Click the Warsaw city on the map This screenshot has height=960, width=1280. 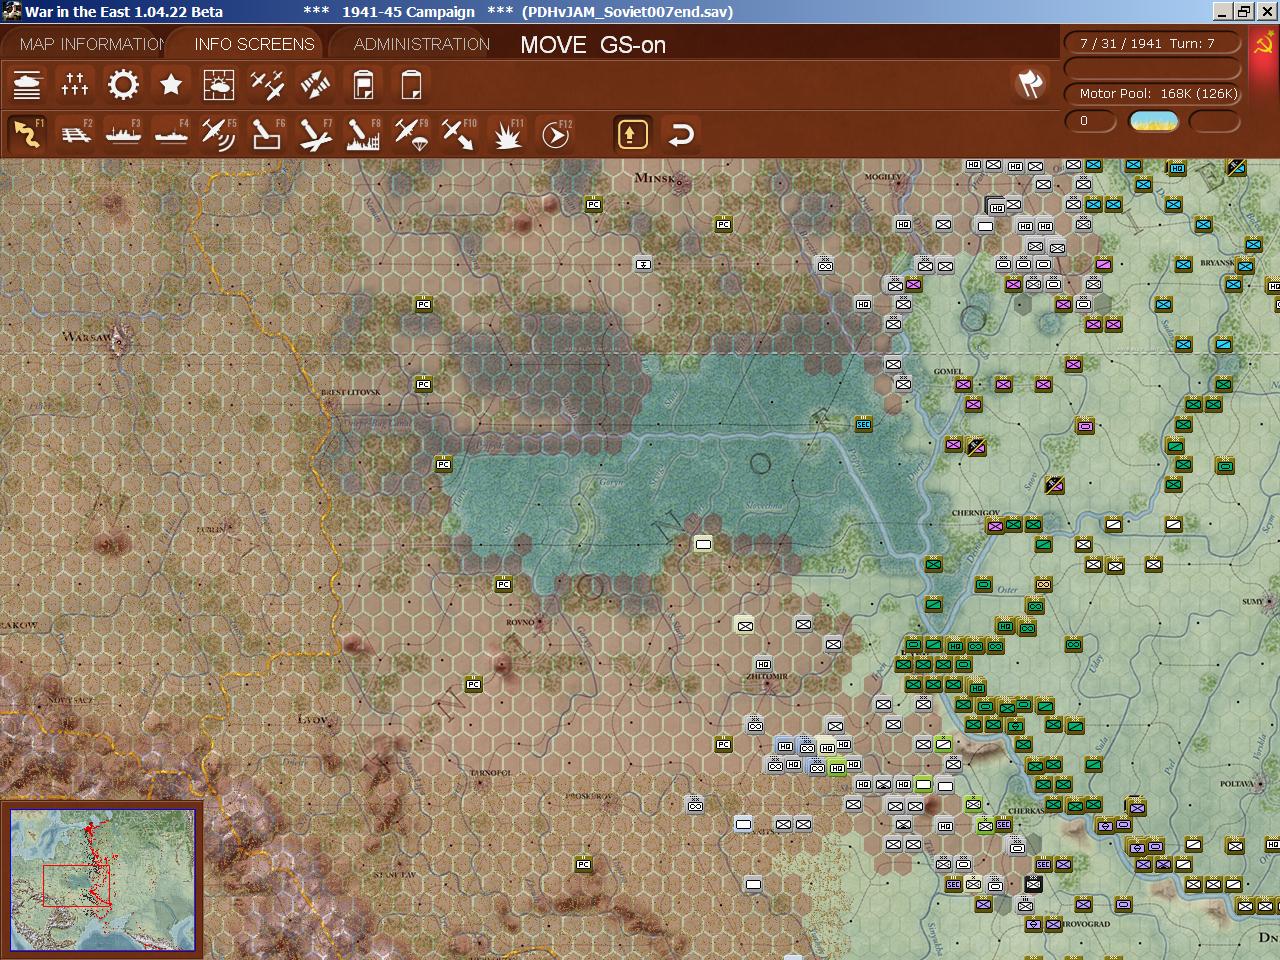pyautogui.click(x=116, y=340)
